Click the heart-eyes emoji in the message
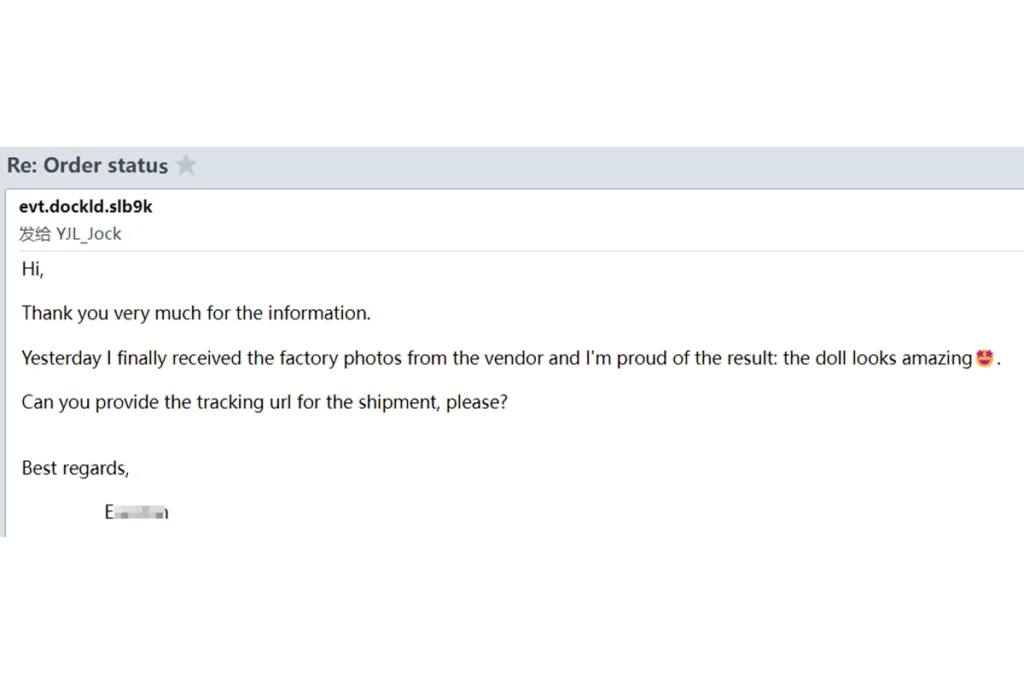 click(x=984, y=358)
